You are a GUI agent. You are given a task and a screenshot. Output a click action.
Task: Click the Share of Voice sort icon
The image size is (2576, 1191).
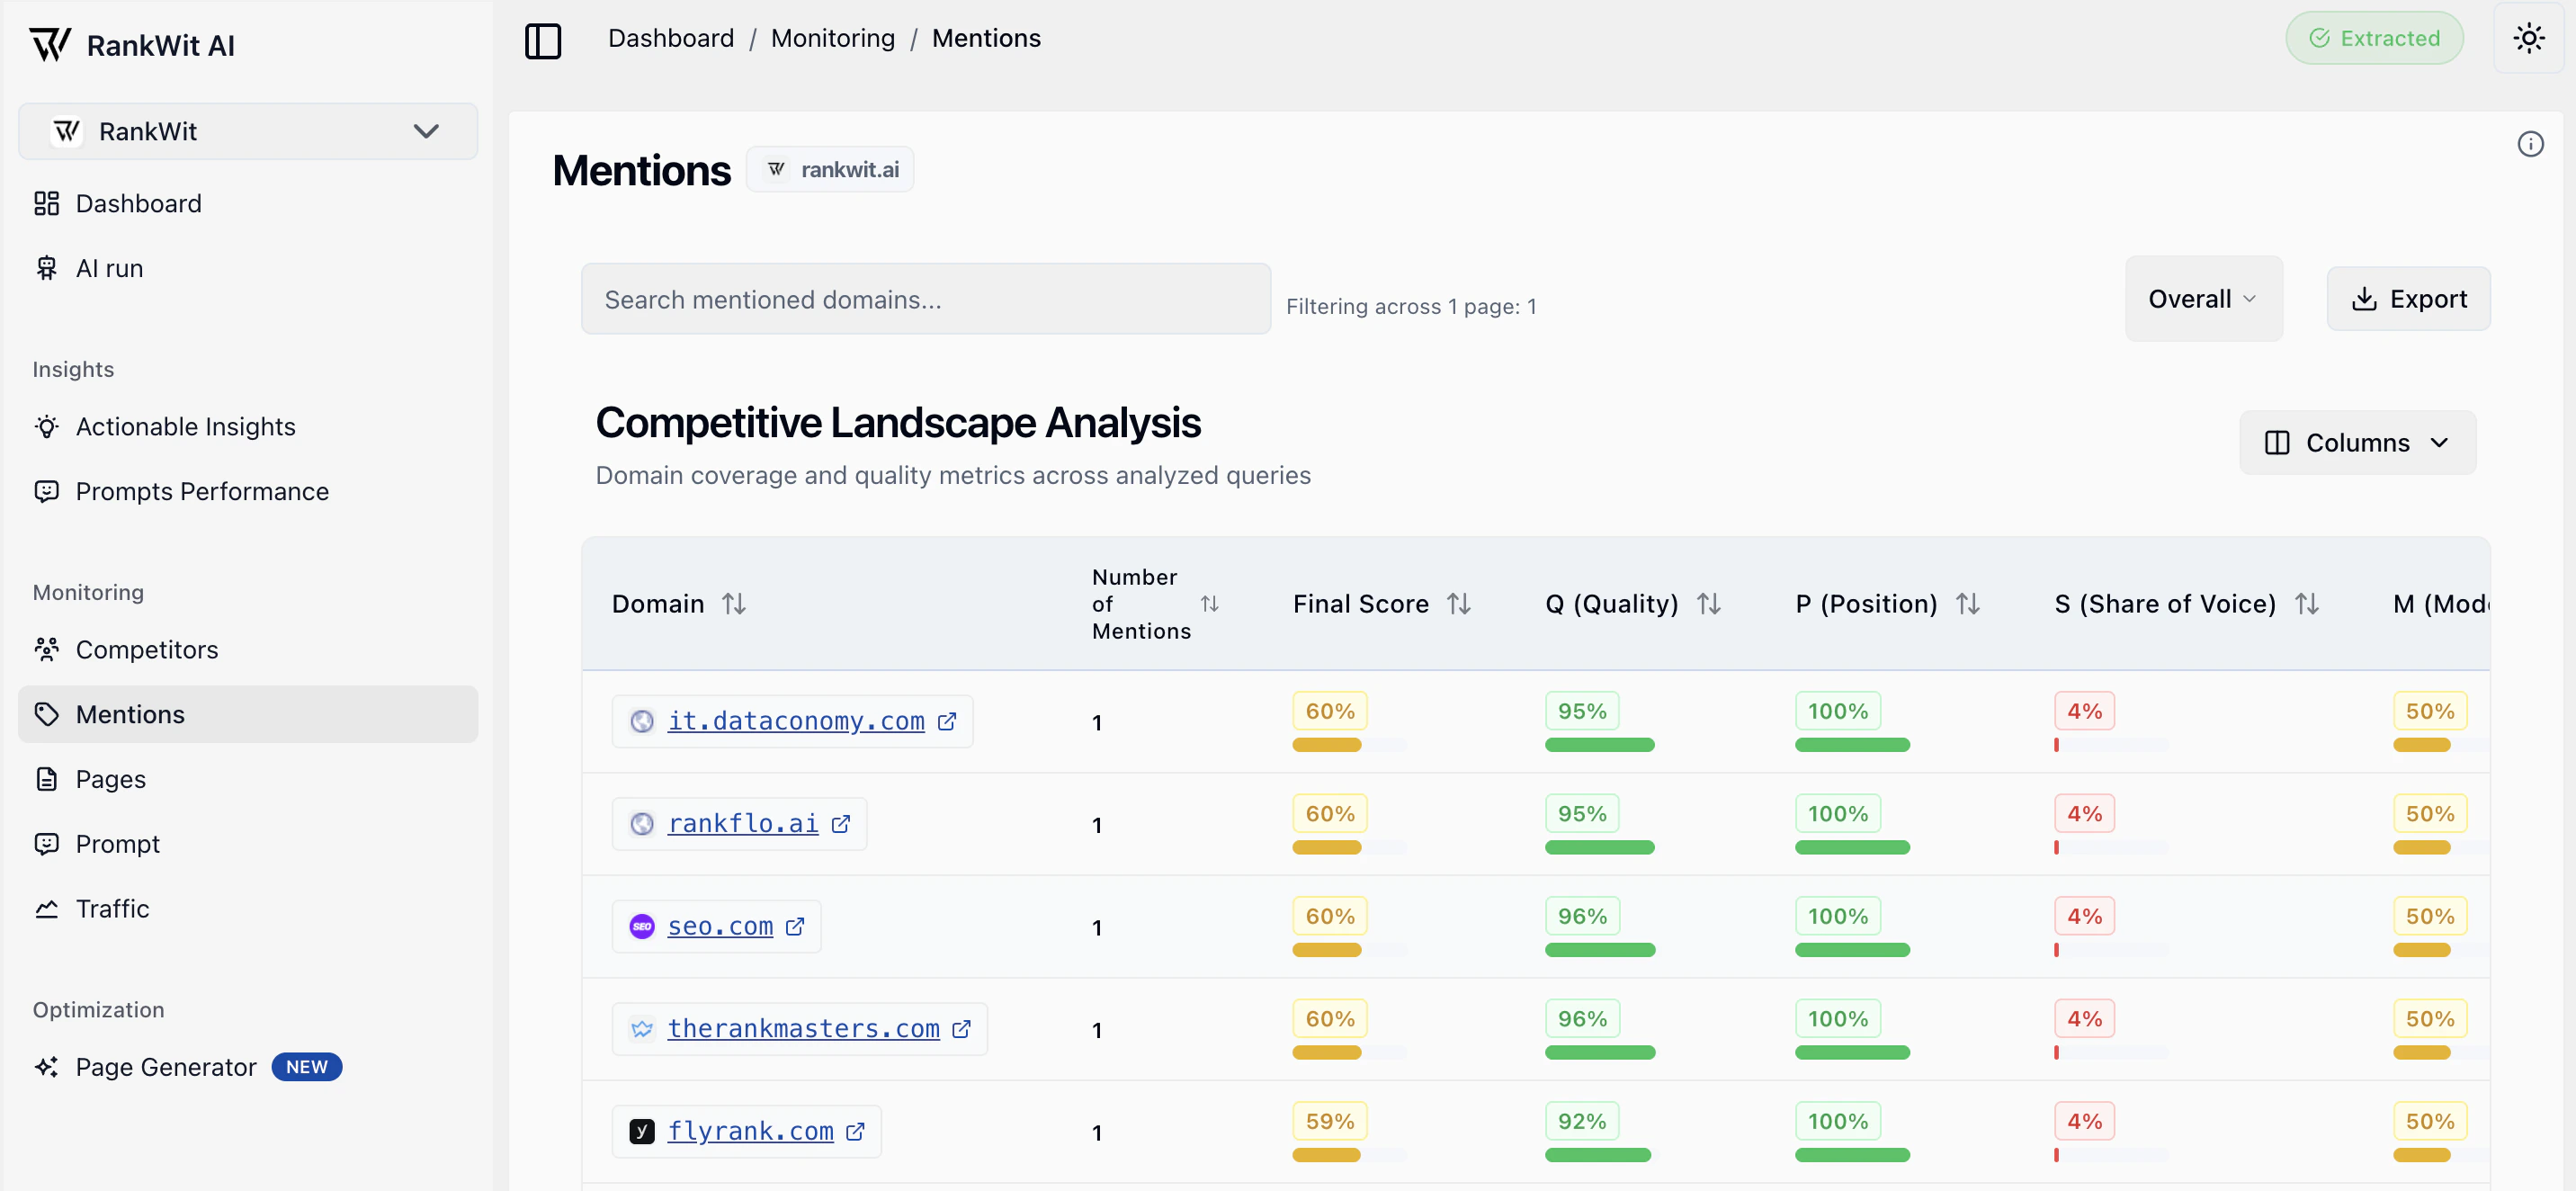2307,604
